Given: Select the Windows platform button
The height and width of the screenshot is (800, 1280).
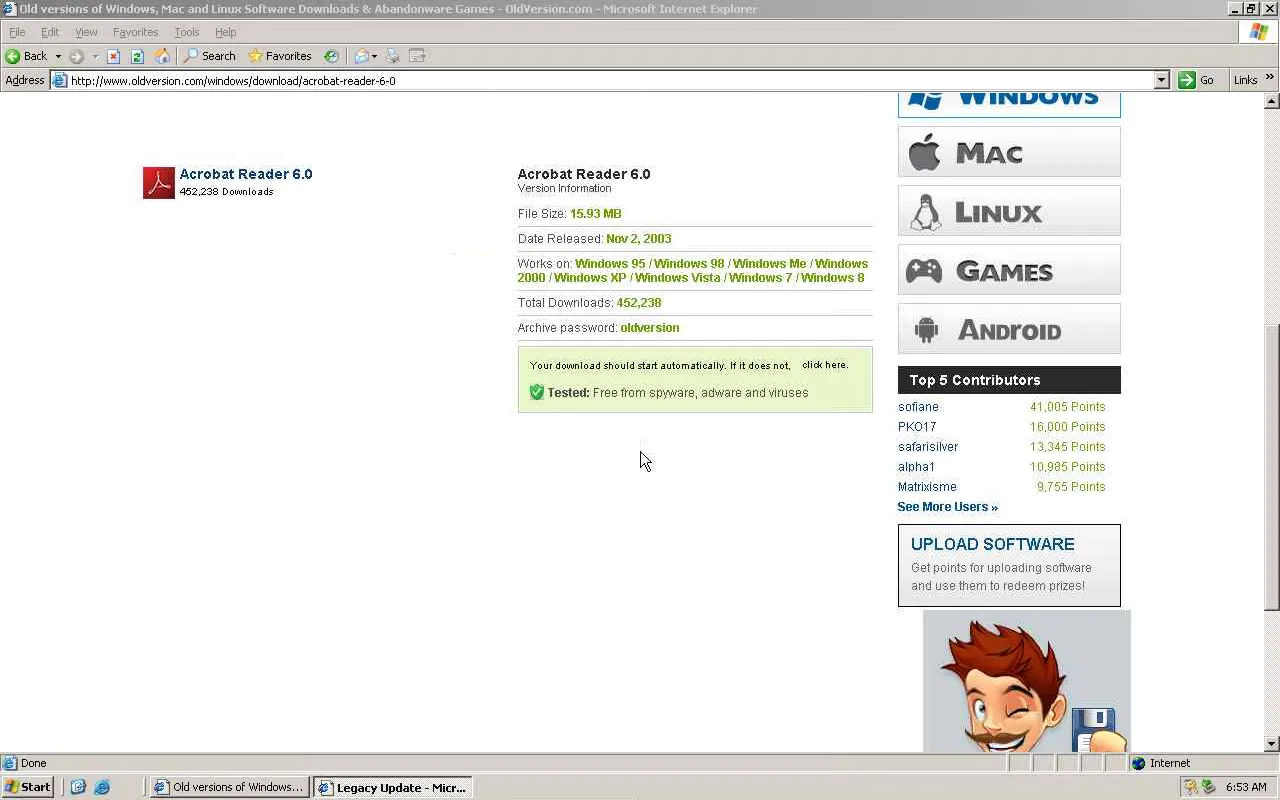Looking at the screenshot, I should coord(1009,104).
